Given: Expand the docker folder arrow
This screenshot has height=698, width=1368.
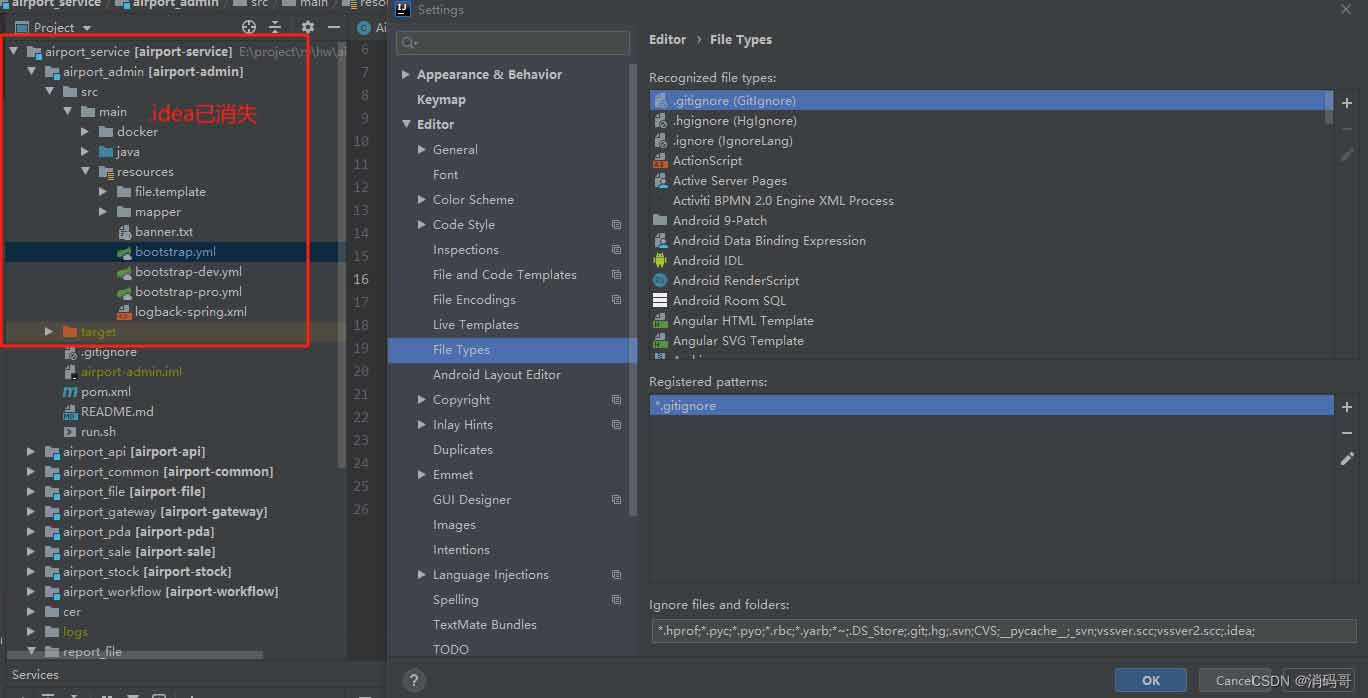Looking at the screenshot, I should (x=86, y=132).
